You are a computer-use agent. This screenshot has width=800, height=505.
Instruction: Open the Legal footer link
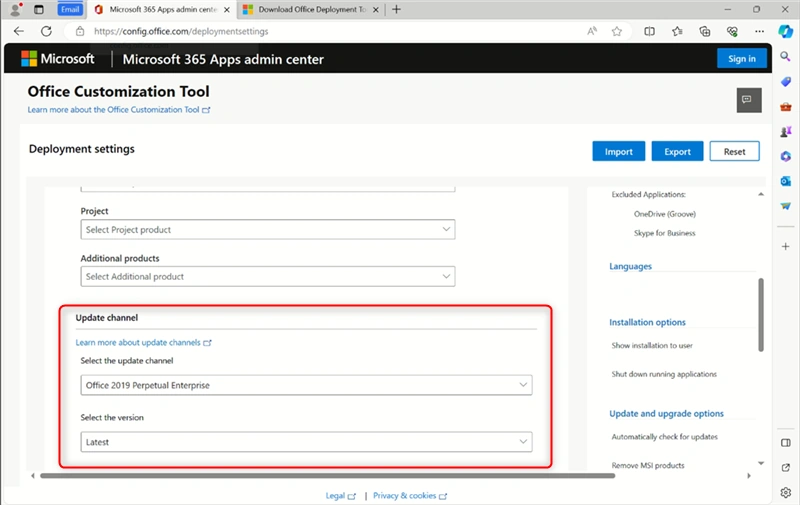pyautogui.click(x=340, y=496)
